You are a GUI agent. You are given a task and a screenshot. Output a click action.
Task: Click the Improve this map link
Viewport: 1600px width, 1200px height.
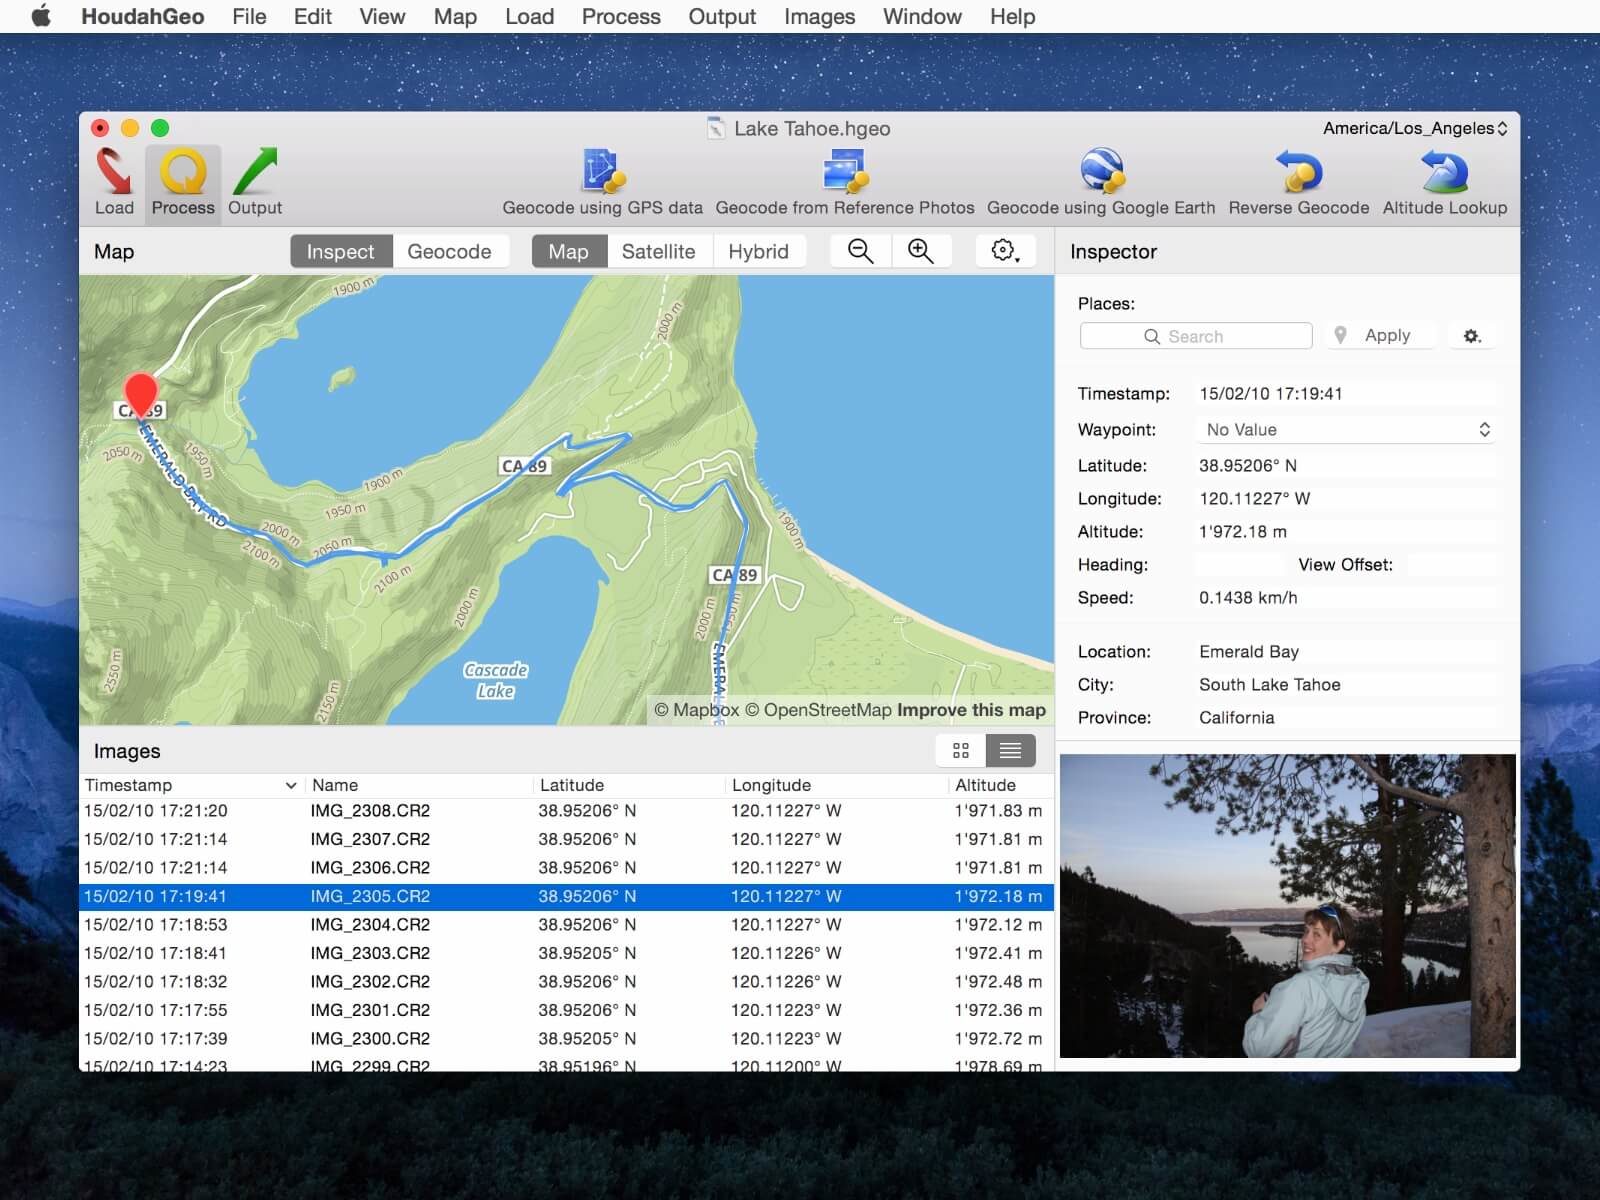[x=969, y=709]
